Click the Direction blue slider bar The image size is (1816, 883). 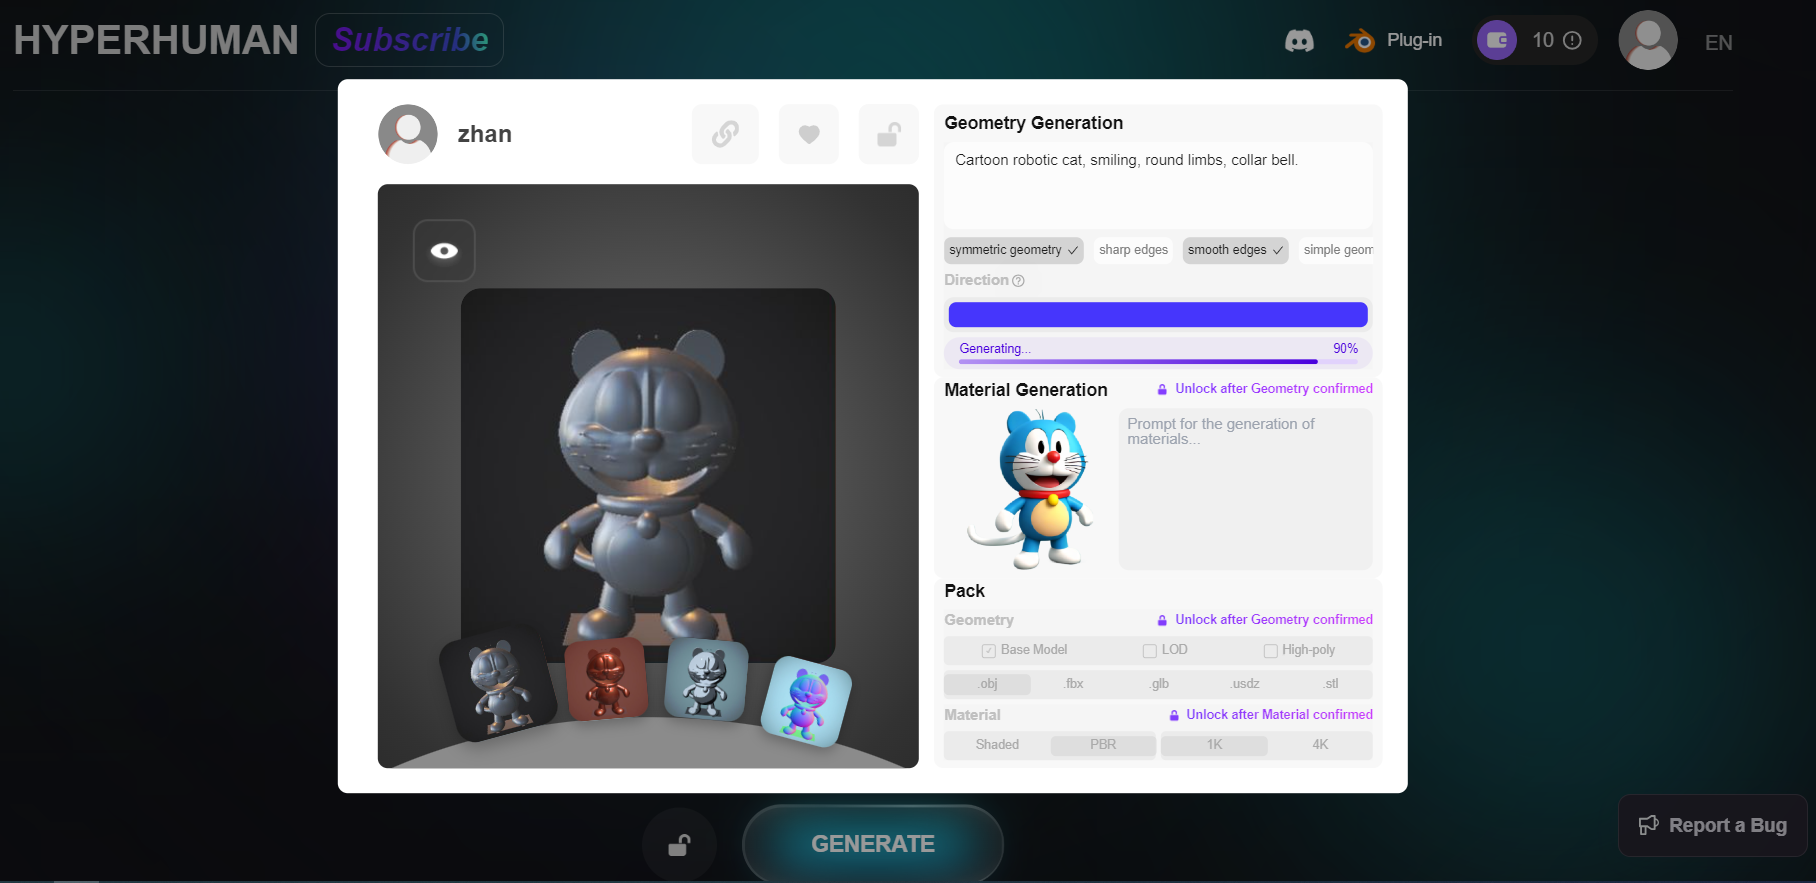(x=1158, y=315)
